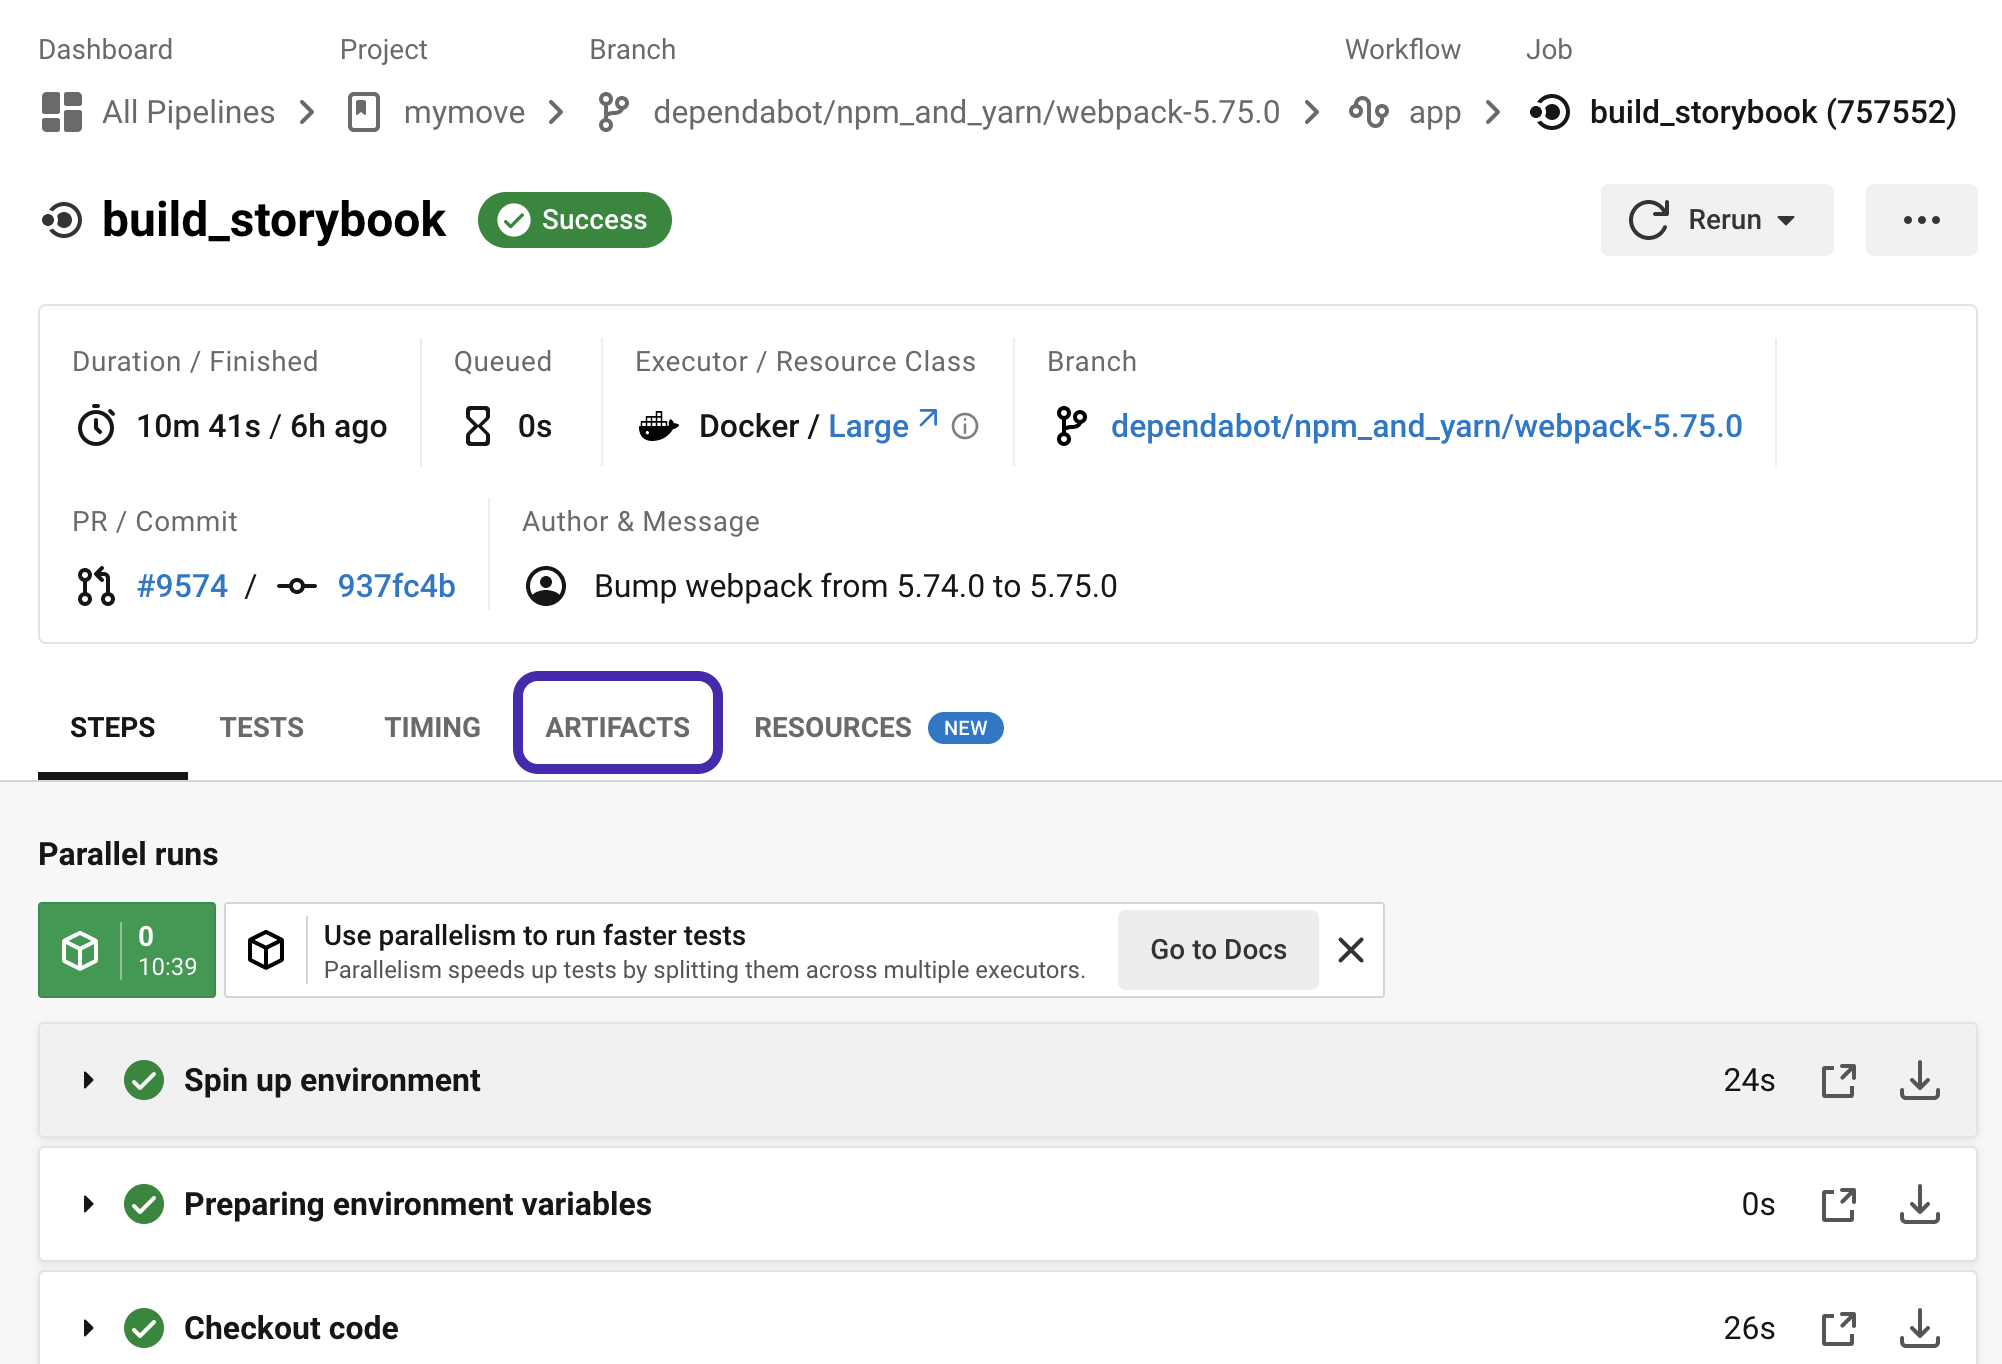Image resolution: width=2002 pixels, height=1364 pixels.
Task: Click the commit icon beside 937fc4b
Action: (x=297, y=586)
